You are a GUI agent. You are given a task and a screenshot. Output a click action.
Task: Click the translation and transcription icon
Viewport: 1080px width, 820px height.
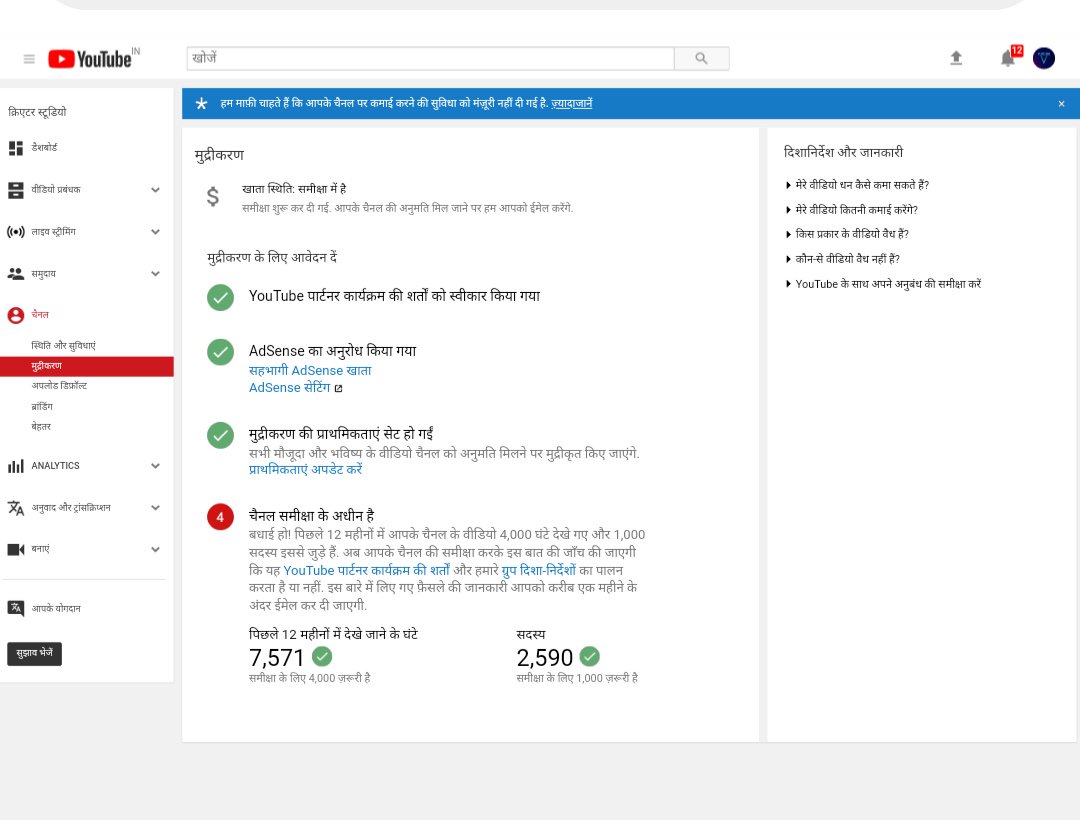[15, 508]
